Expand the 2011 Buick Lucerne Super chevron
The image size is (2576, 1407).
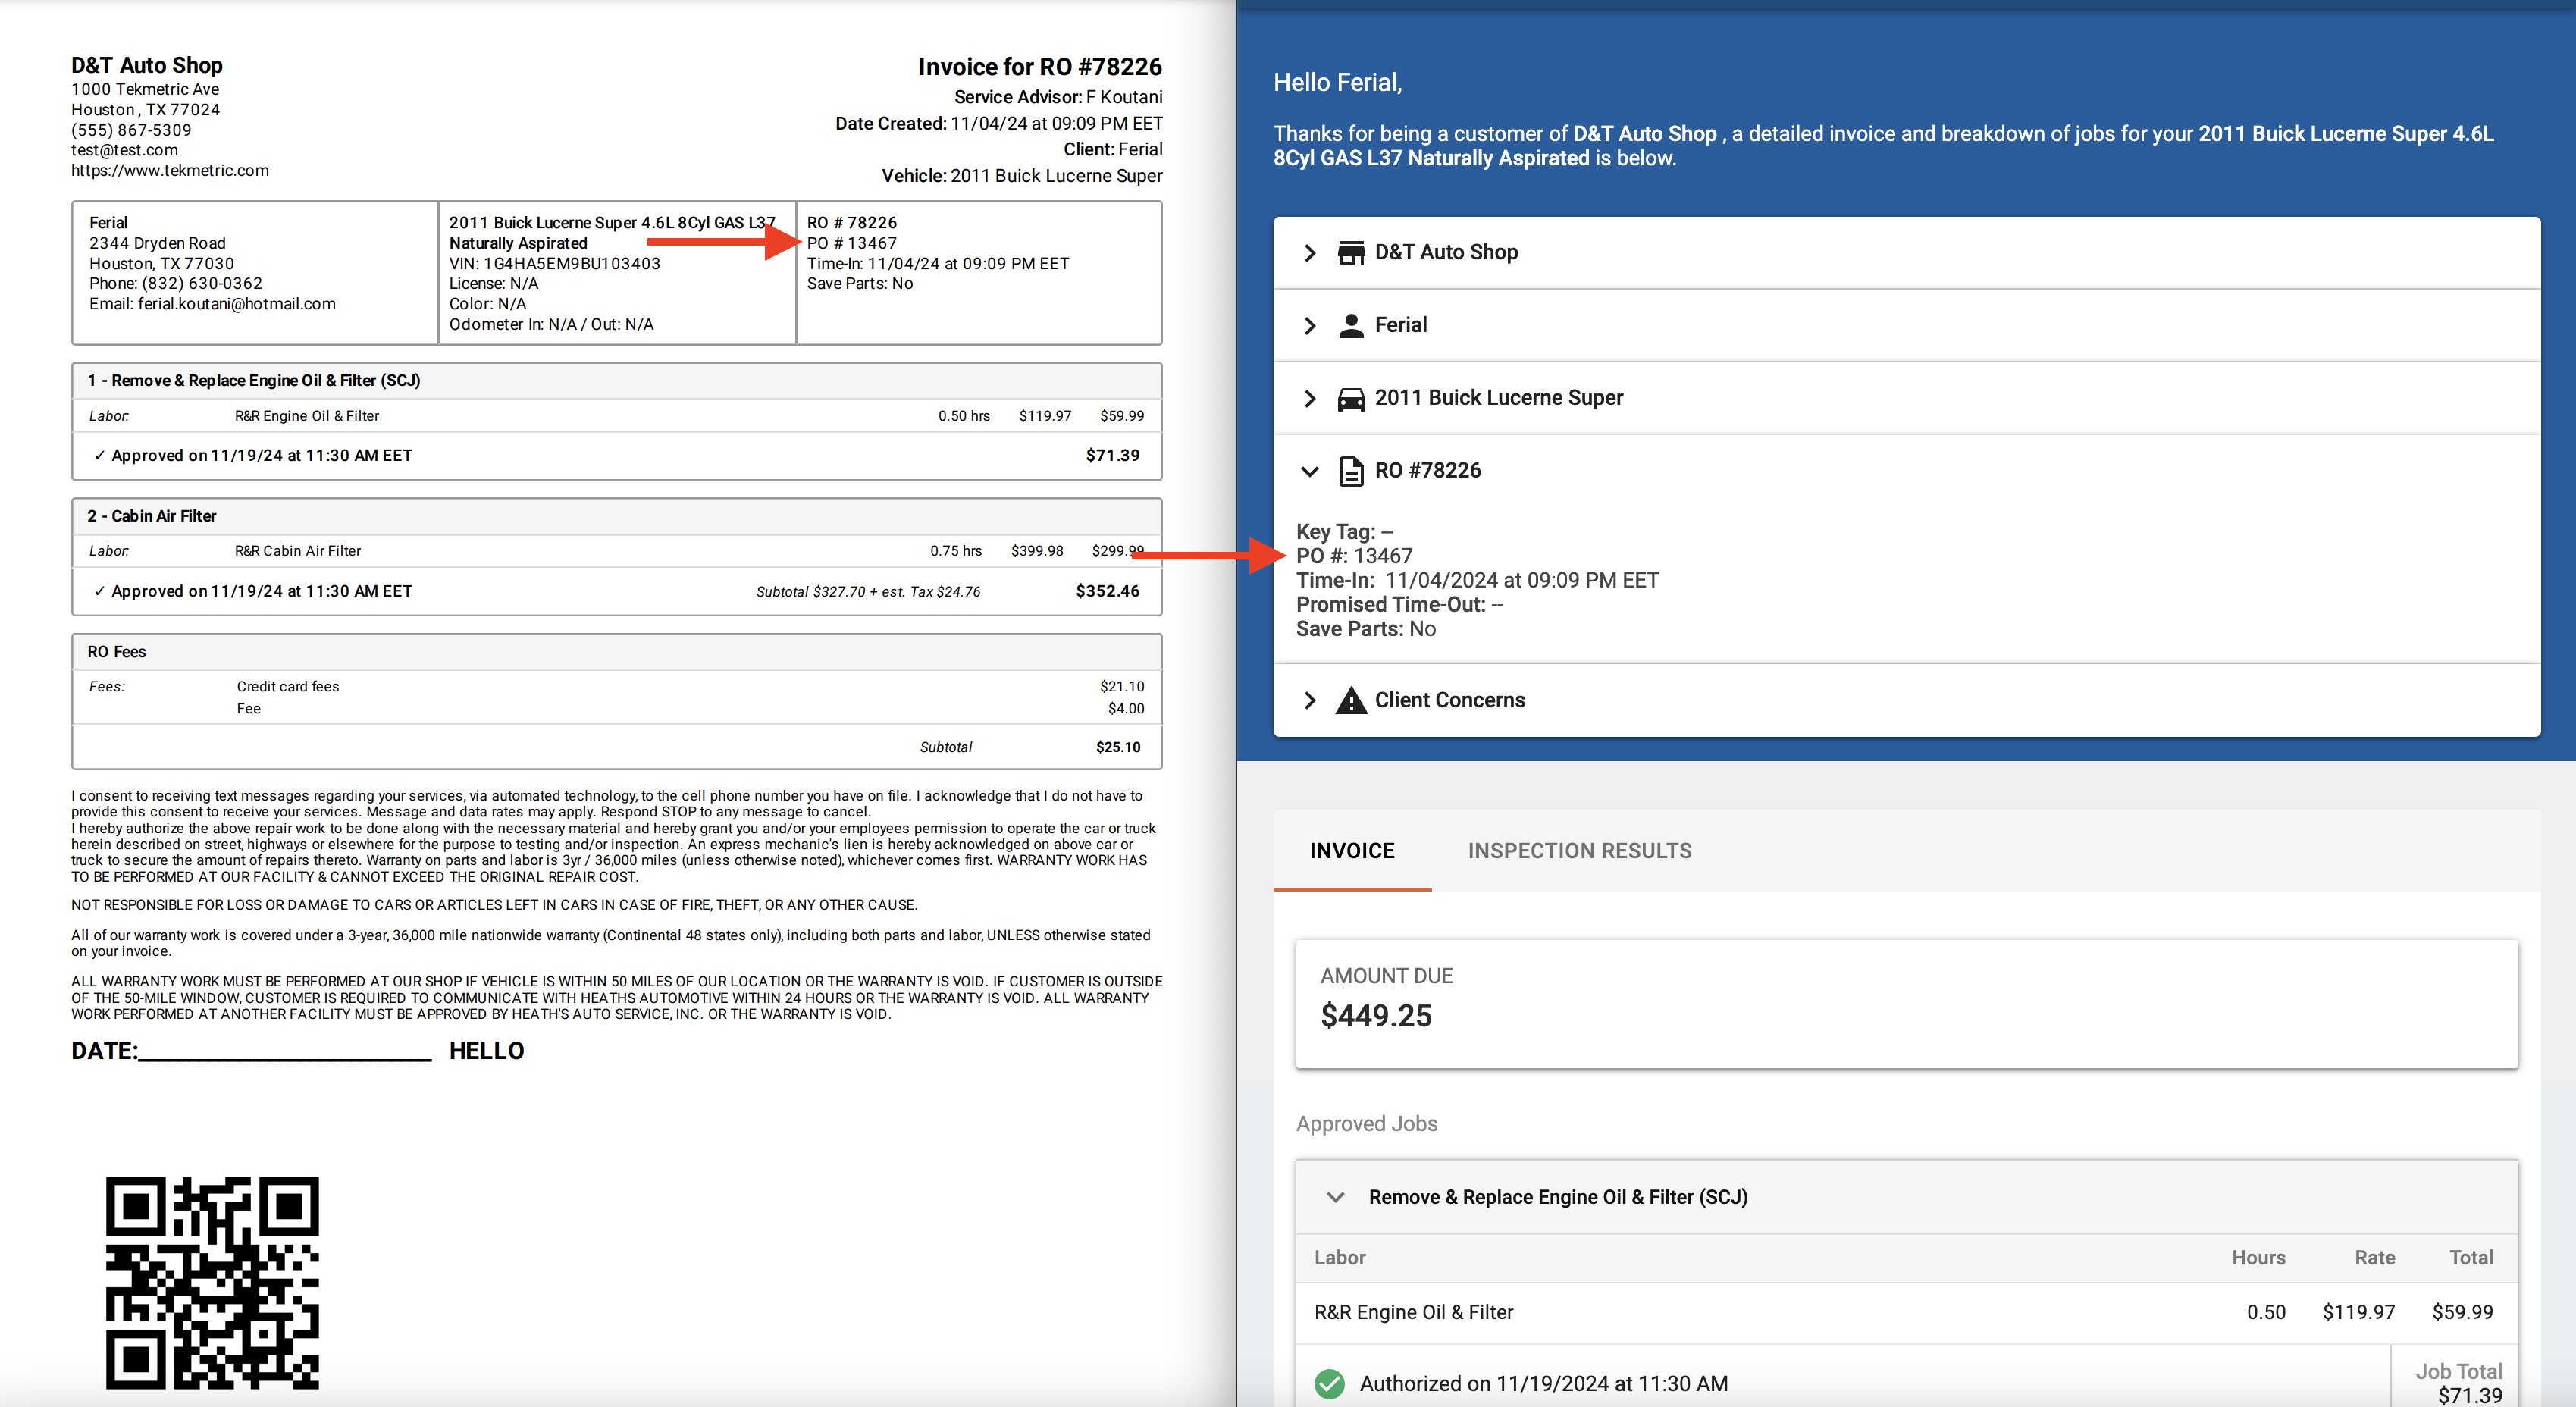[x=1309, y=399]
